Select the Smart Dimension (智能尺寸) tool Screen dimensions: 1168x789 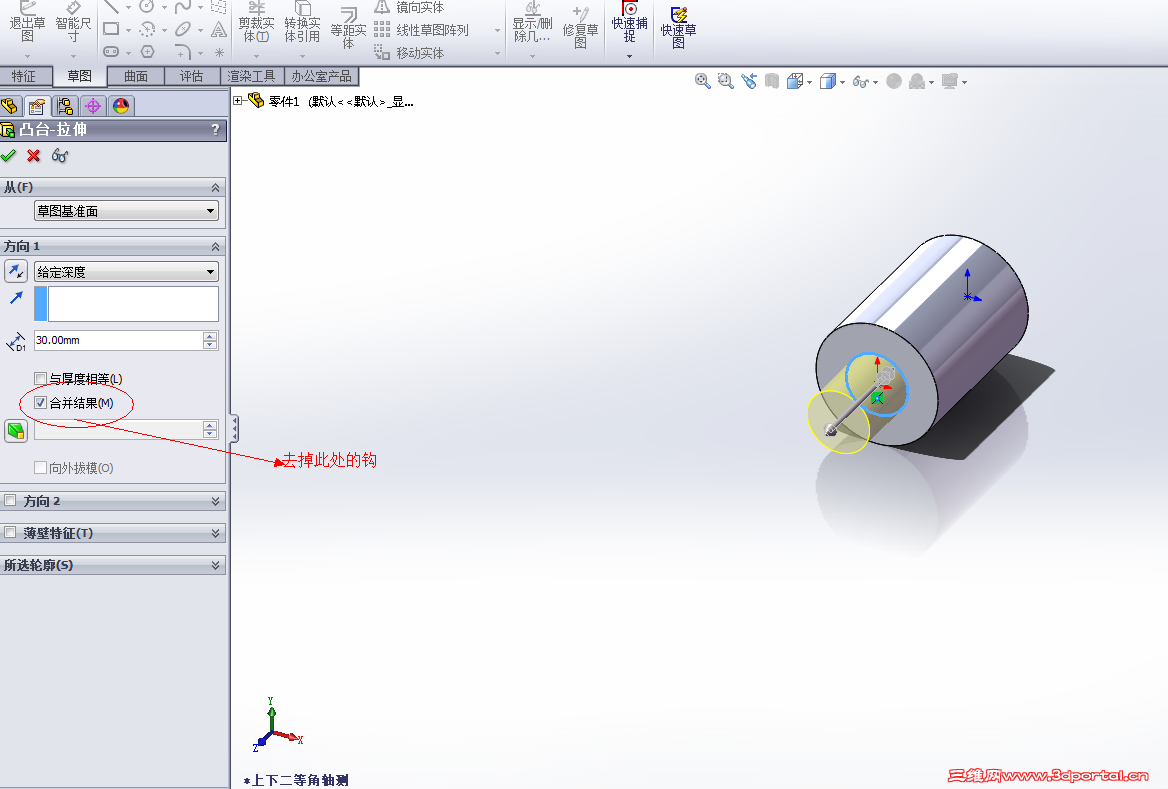tap(73, 22)
